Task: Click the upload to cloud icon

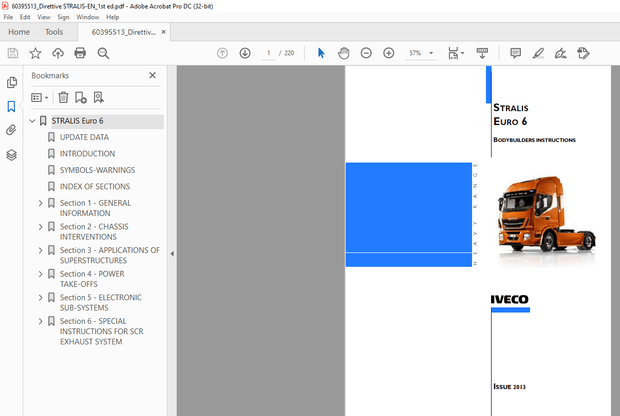Action: click(58, 53)
